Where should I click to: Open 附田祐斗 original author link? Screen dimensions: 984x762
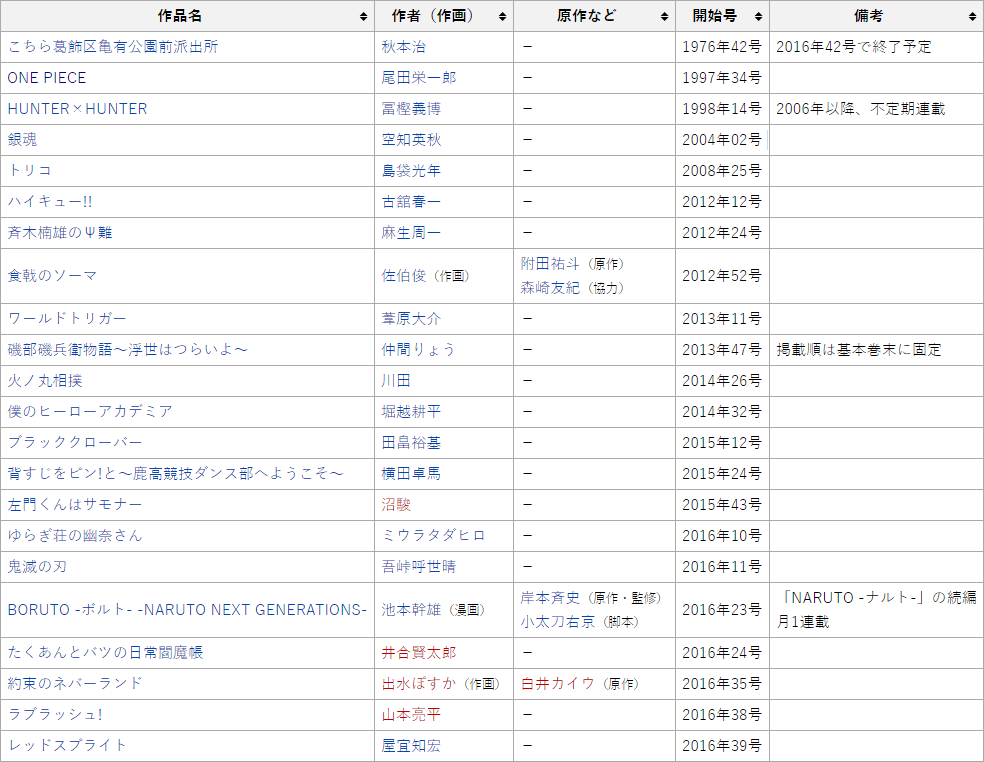(550, 264)
